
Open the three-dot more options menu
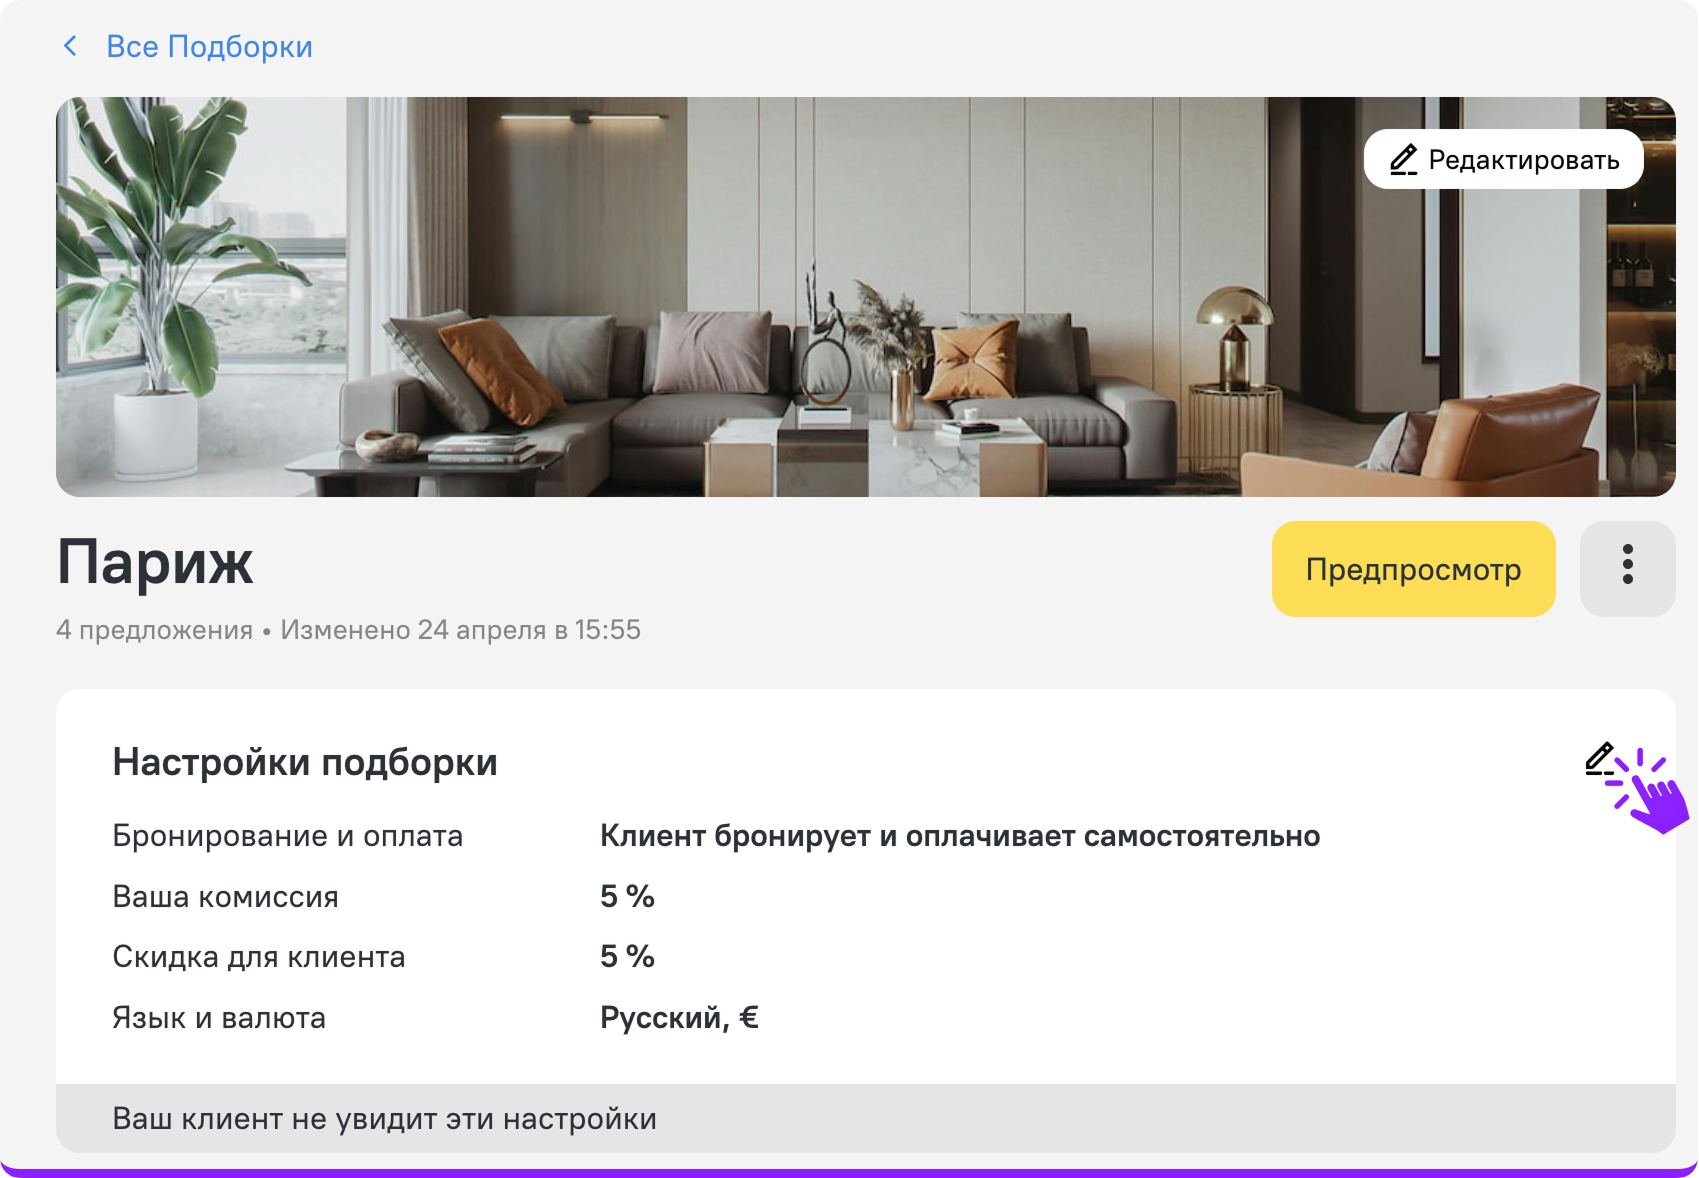tap(1627, 565)
